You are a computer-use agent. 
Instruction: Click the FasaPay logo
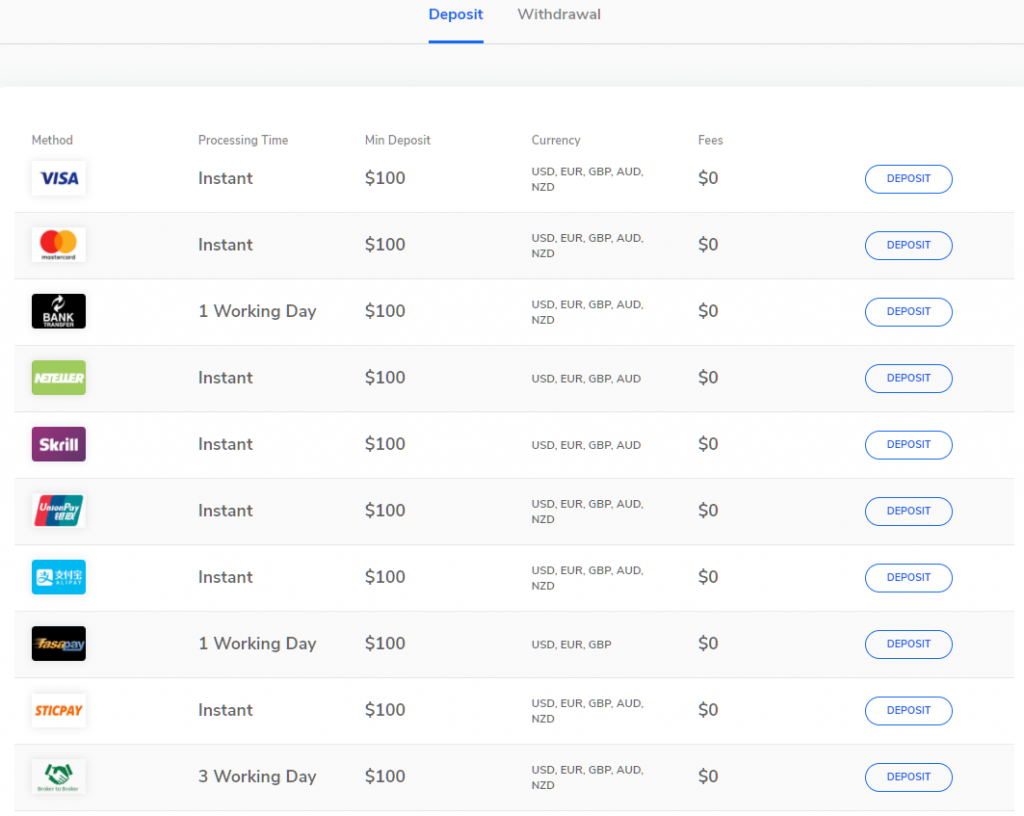click(59, 644)
